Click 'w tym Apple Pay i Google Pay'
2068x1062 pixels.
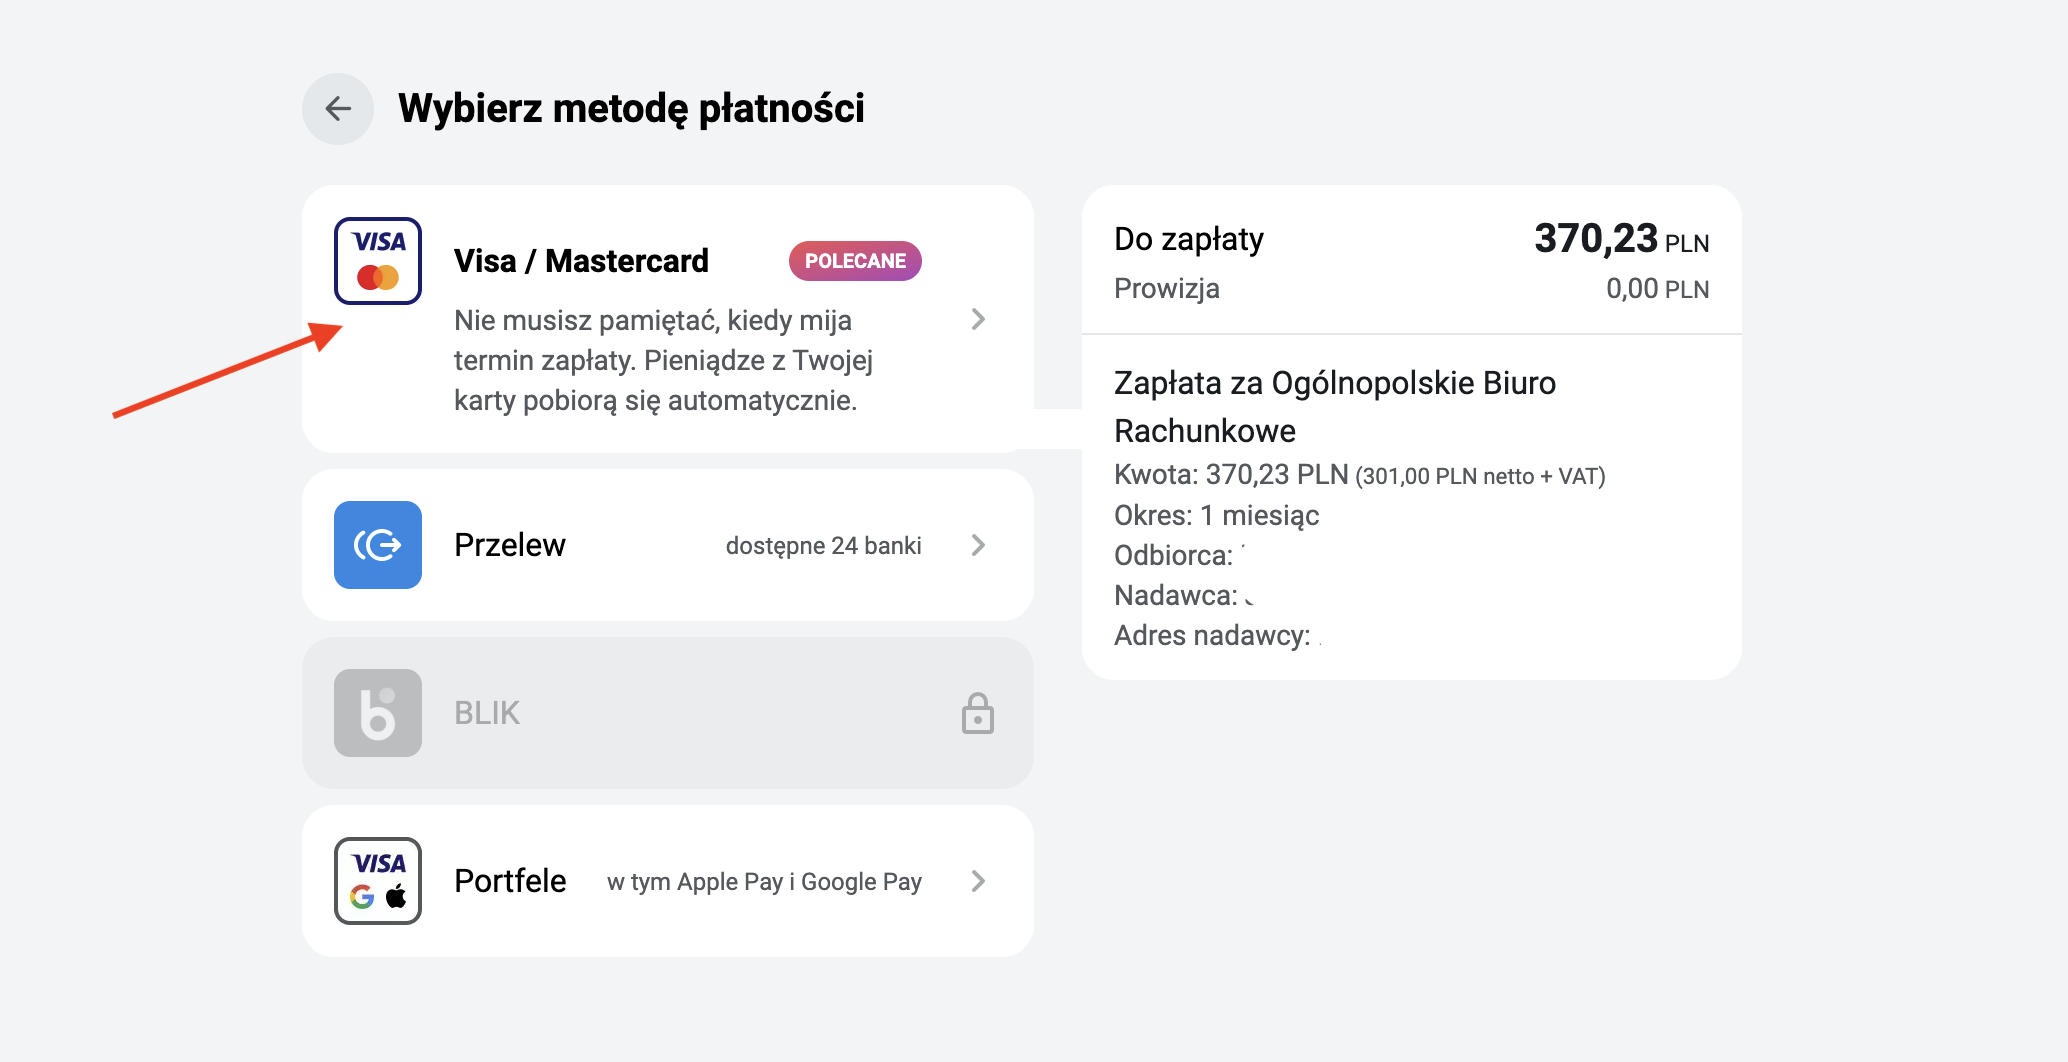pyautogui.click(x=764, y=882)
